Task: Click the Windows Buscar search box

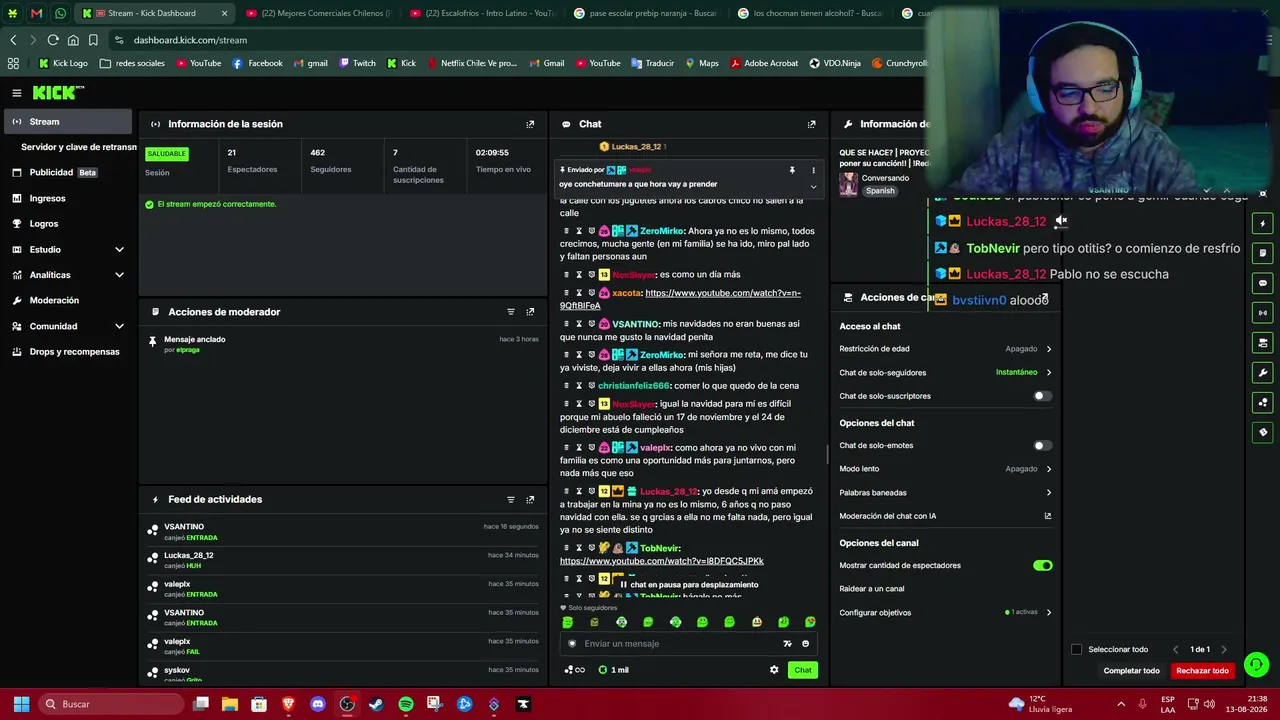Action: (109, 704)
